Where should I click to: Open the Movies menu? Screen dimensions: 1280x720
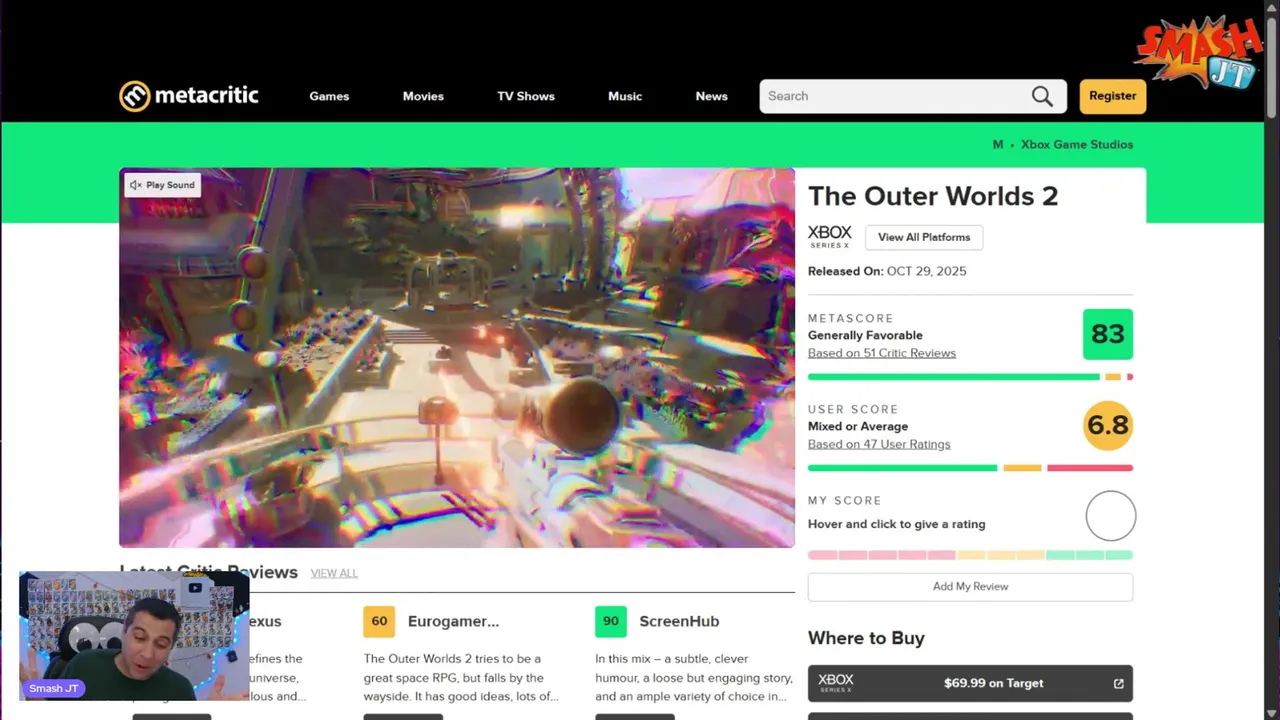(423, 96)
